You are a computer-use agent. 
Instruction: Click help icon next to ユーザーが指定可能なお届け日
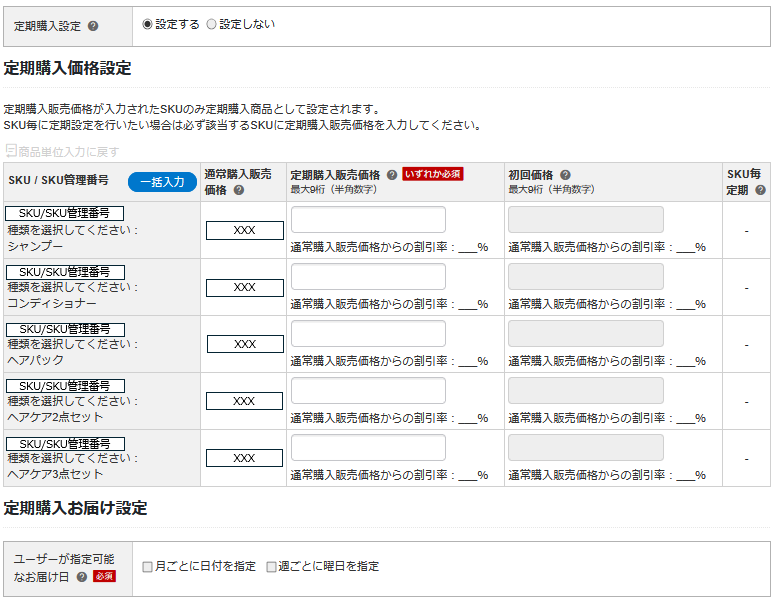click(x=82, y=577)
